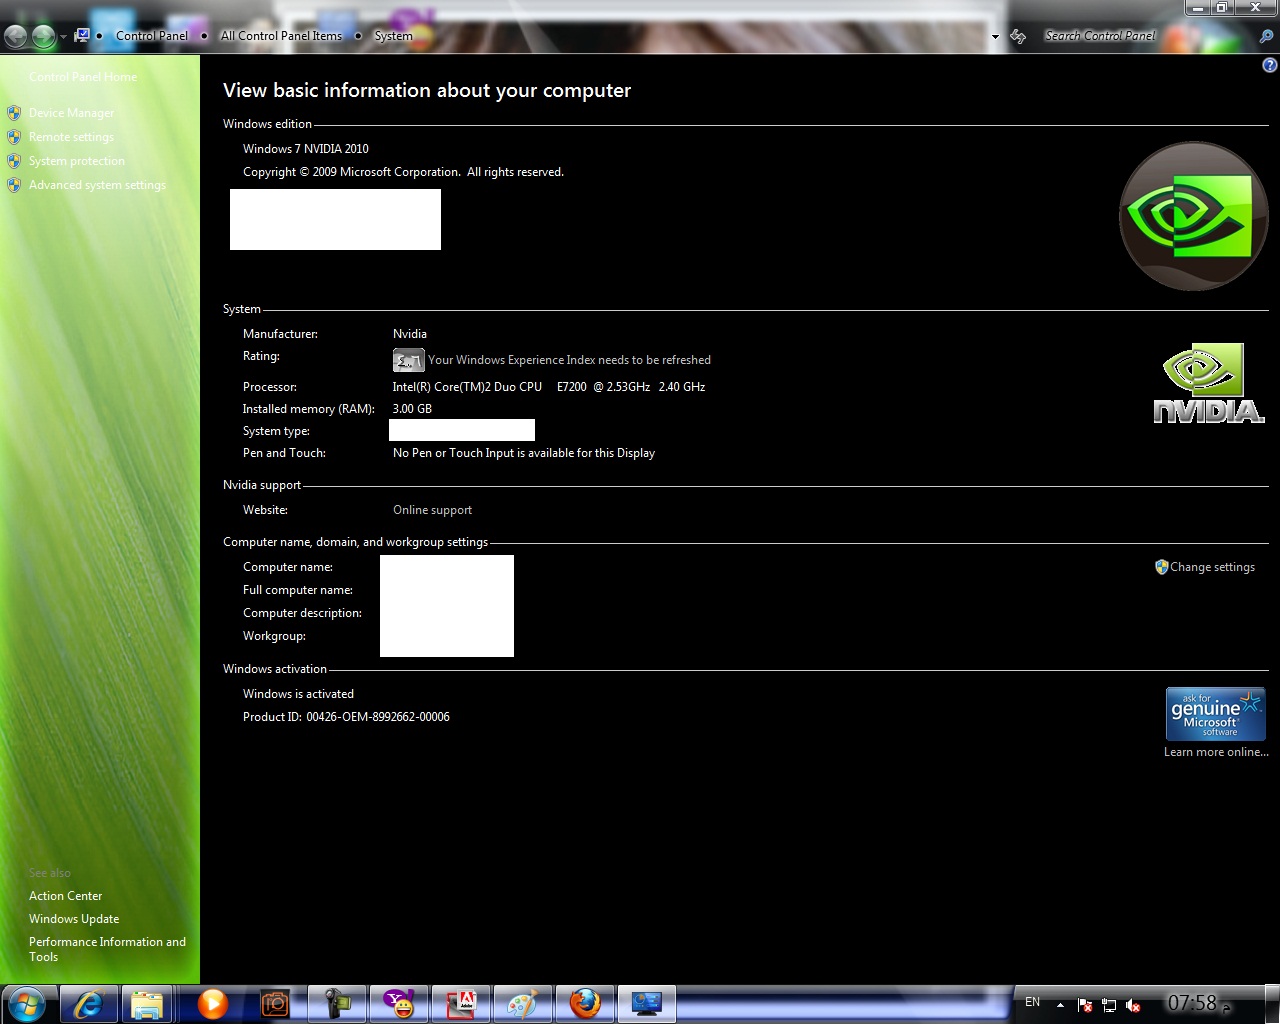Open the recent pages dropdown beside Forward
Image resolution: width=1280 pixels, height=1024 pixels.
pos(63,37)
